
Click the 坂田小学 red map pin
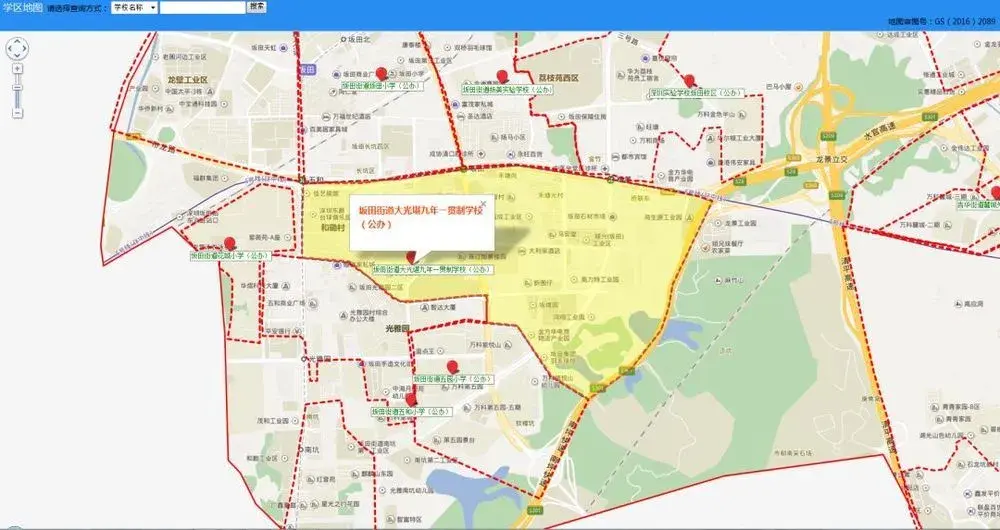click(x=381, y=74)
